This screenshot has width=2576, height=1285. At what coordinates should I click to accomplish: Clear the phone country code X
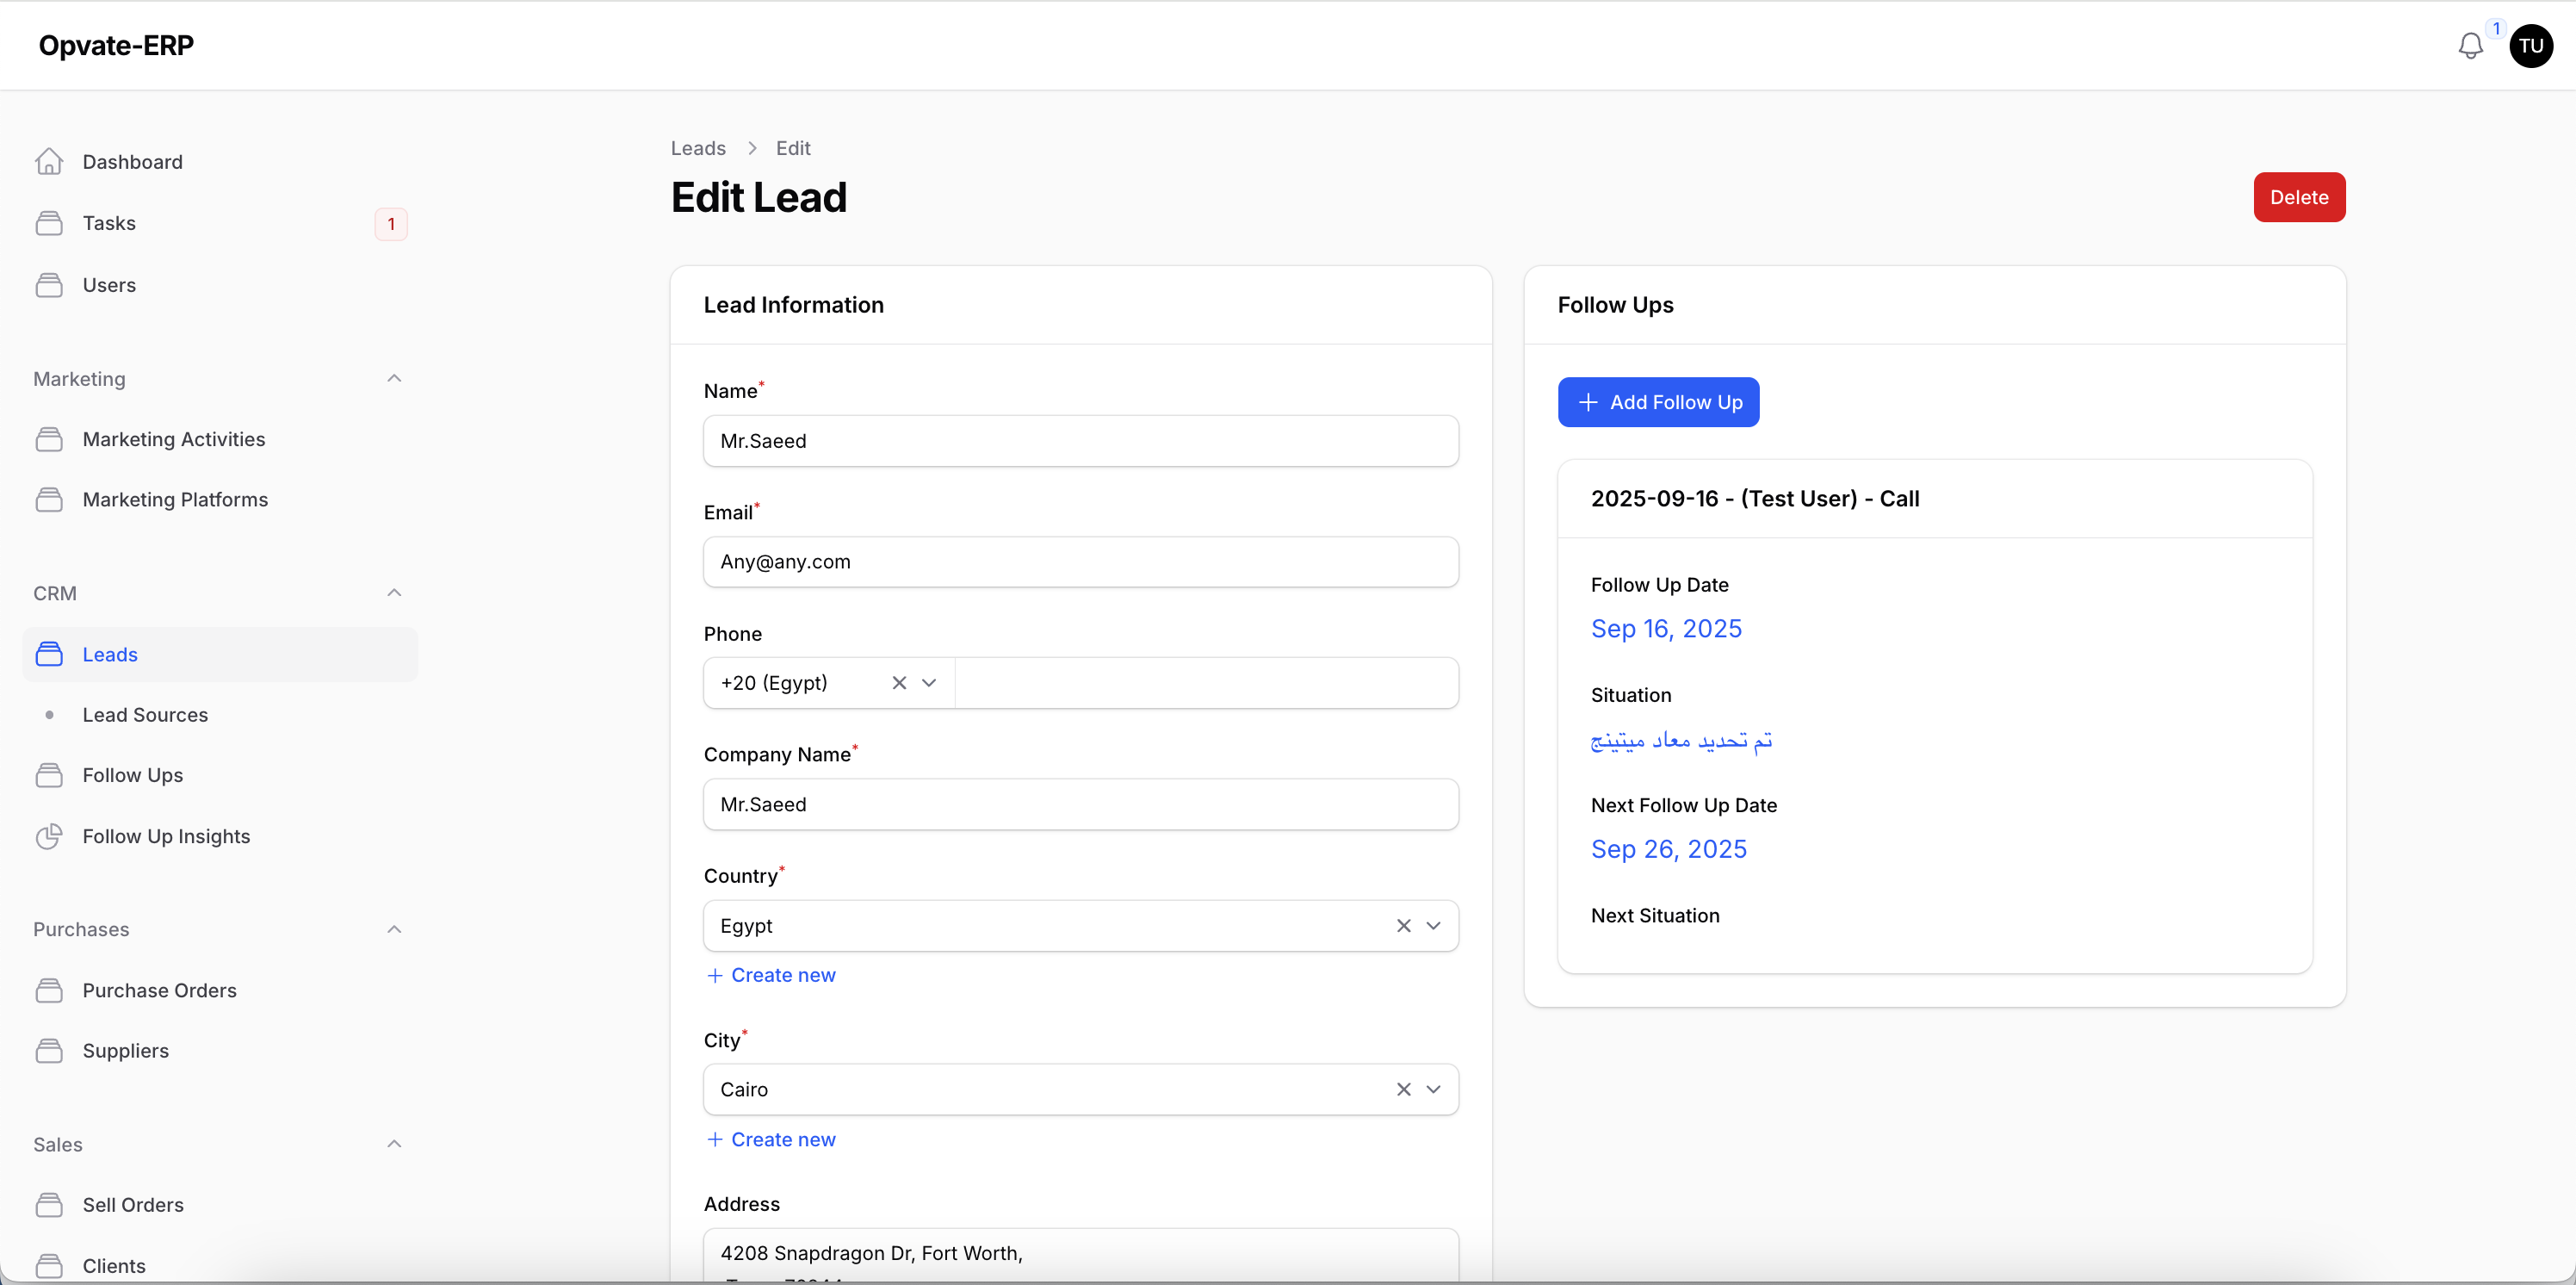coord(899,683)
